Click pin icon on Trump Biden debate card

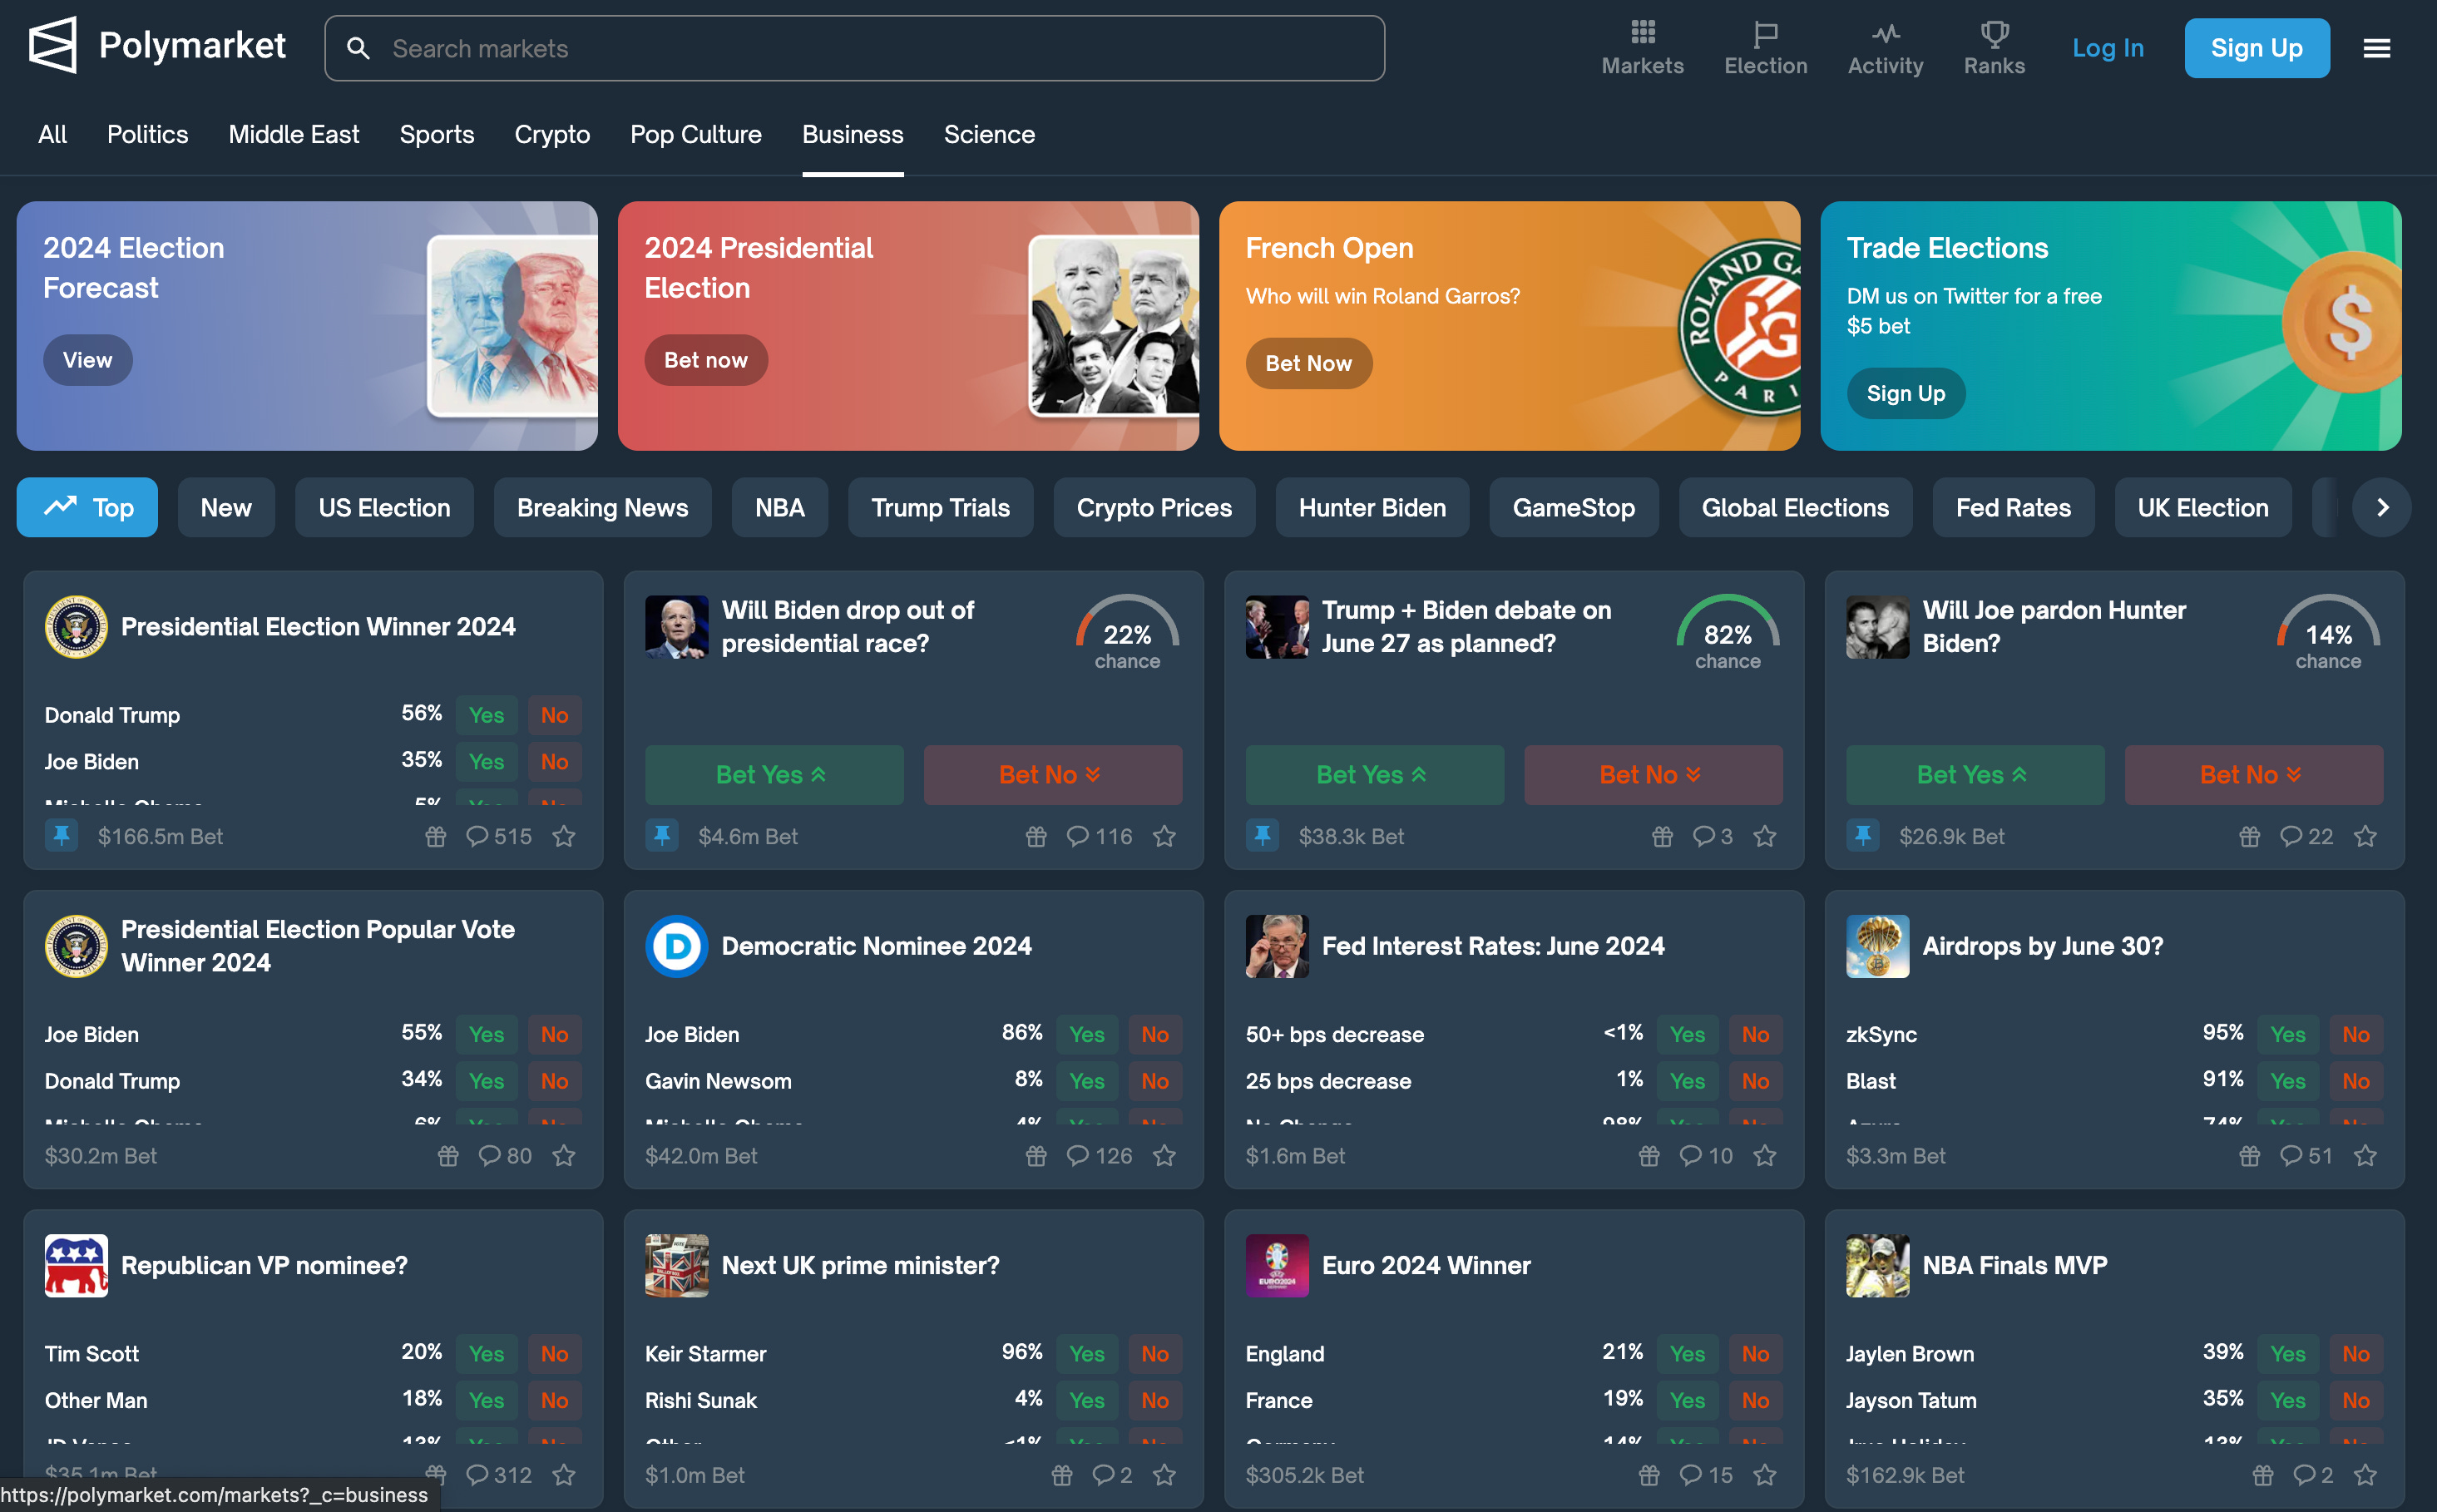click(1262, 835)
